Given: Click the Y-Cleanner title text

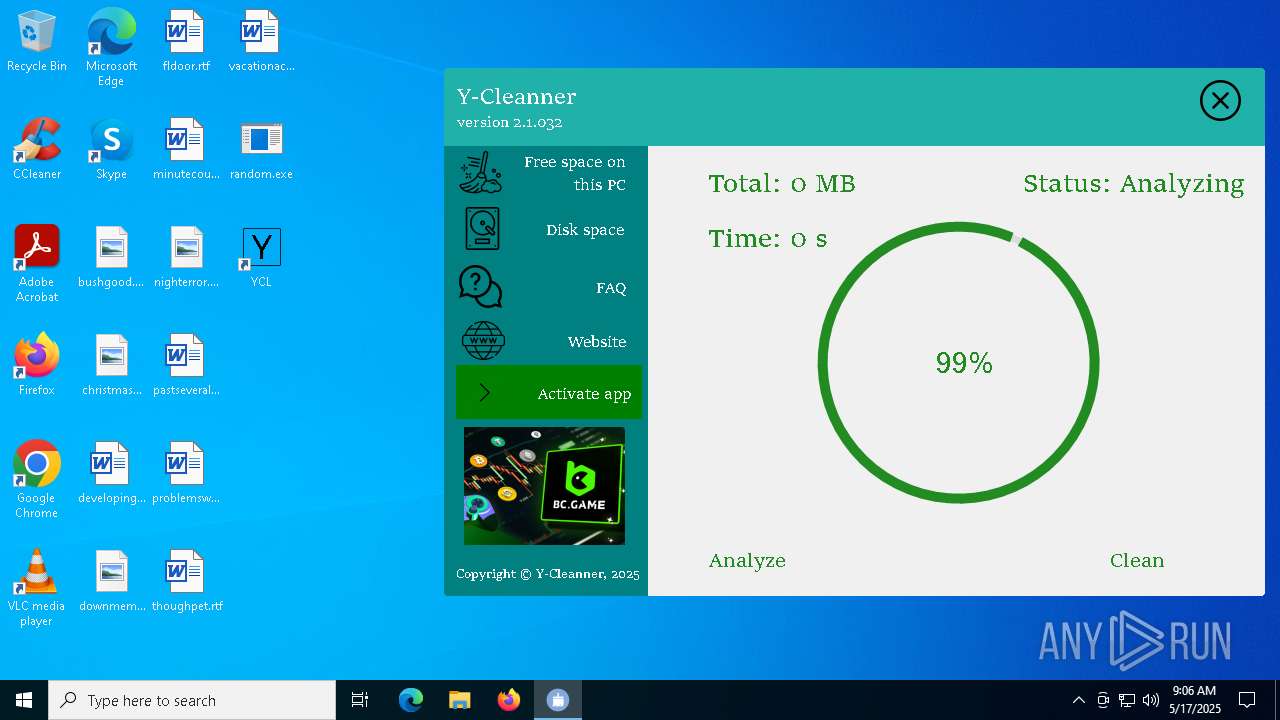Looking at the screenshot, I should [517, 97].
